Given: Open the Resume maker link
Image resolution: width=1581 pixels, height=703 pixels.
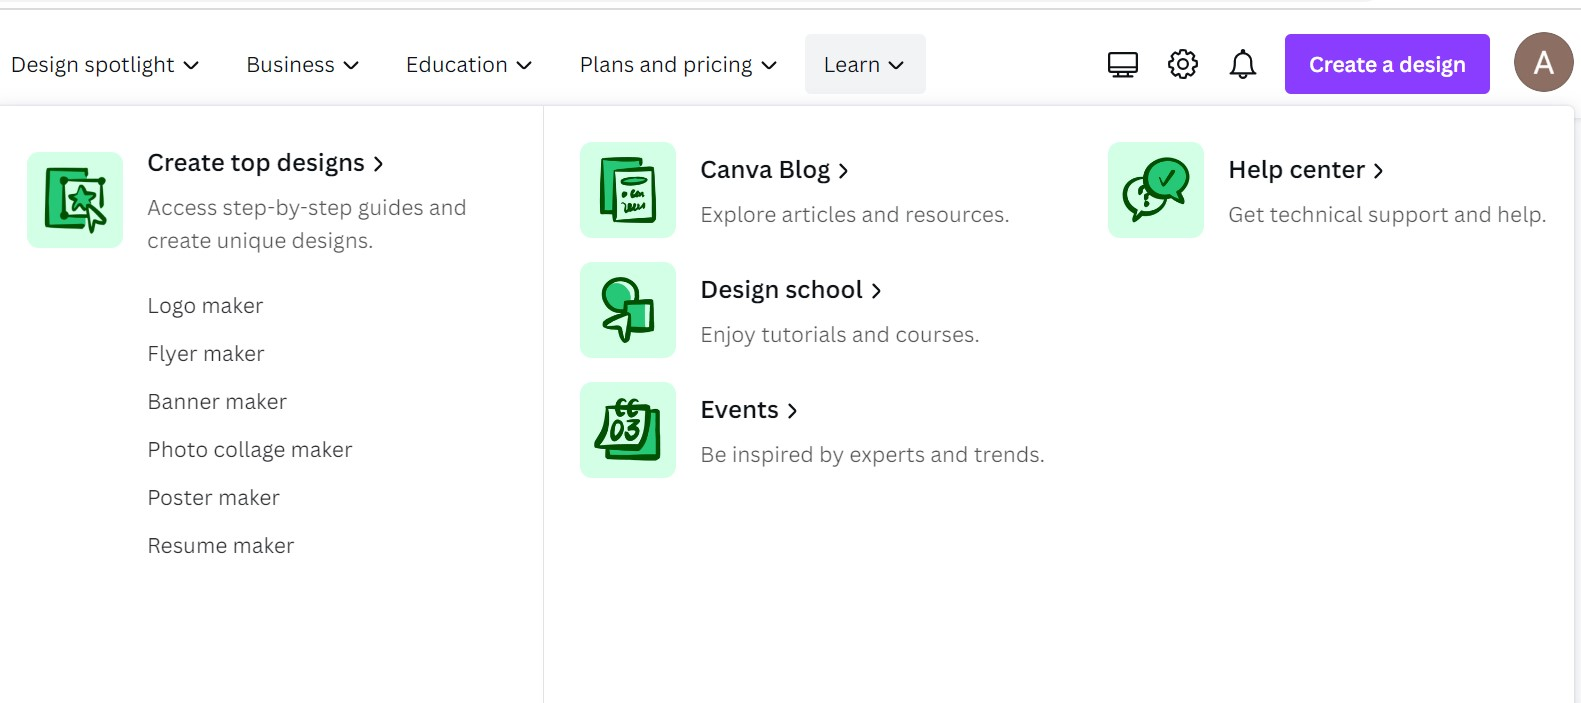Looking at the screenshot, I should [221, 546].
